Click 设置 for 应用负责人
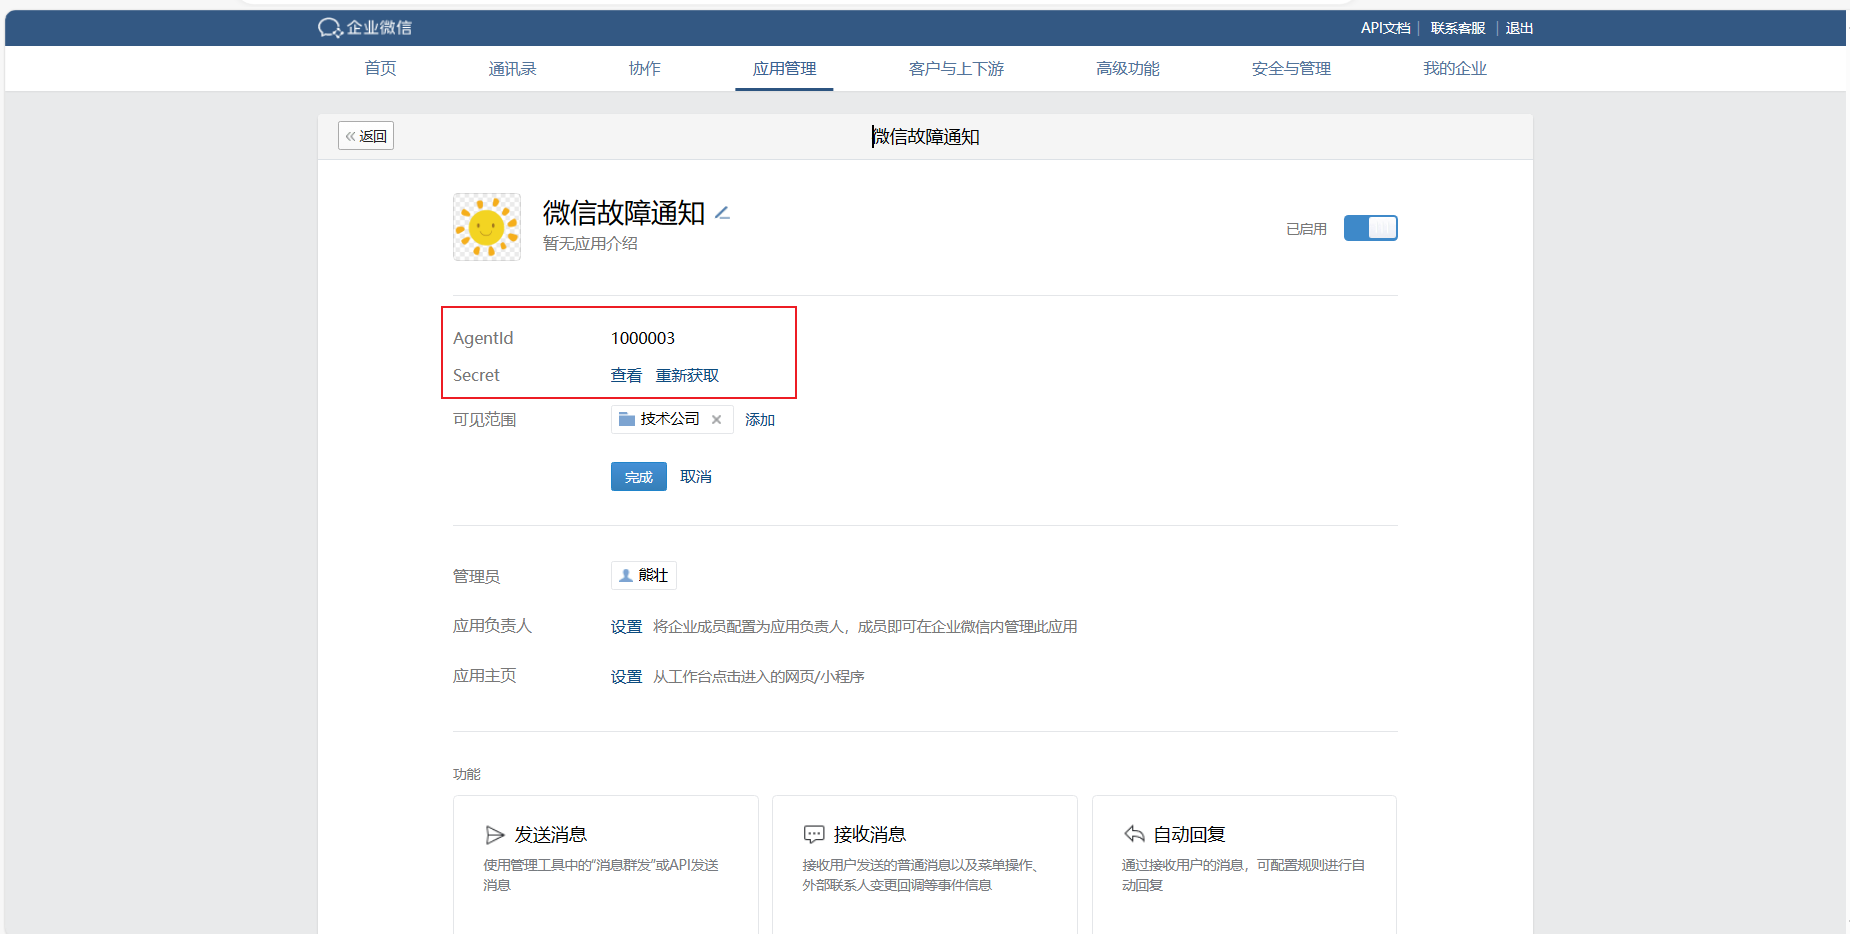1850x934 pixels. 626,627
